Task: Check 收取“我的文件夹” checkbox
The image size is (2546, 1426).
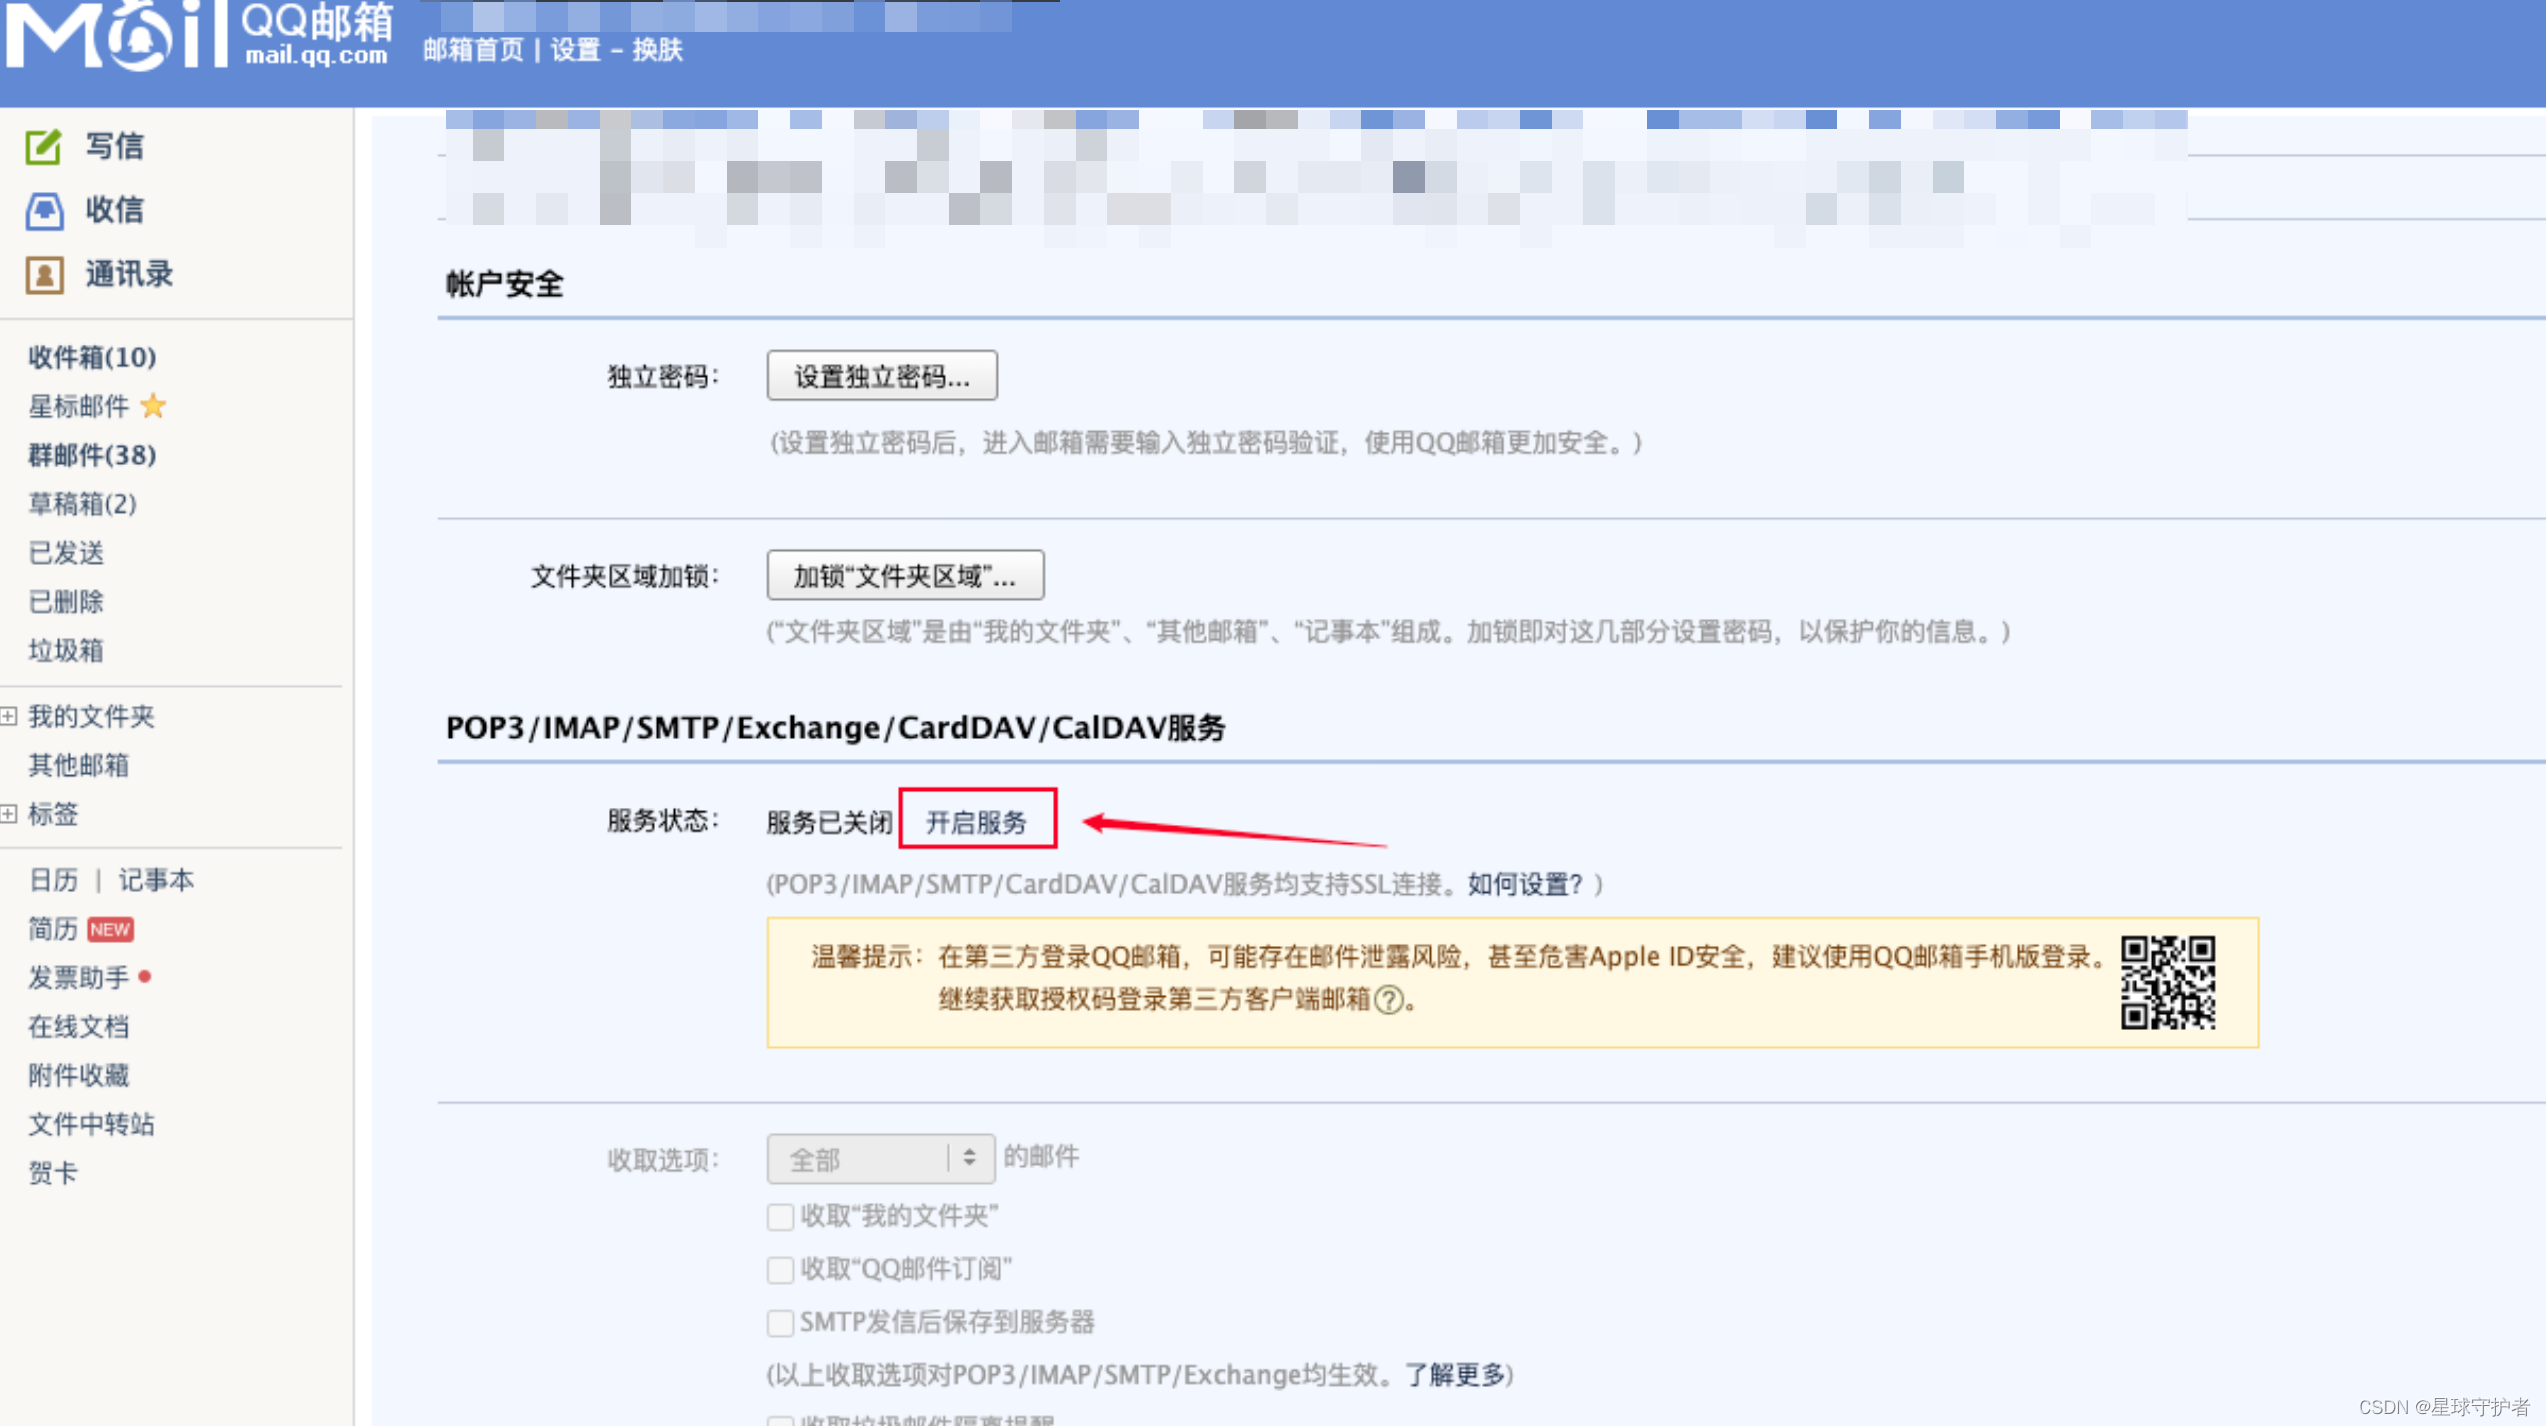Action: (x=780, y=1216)
